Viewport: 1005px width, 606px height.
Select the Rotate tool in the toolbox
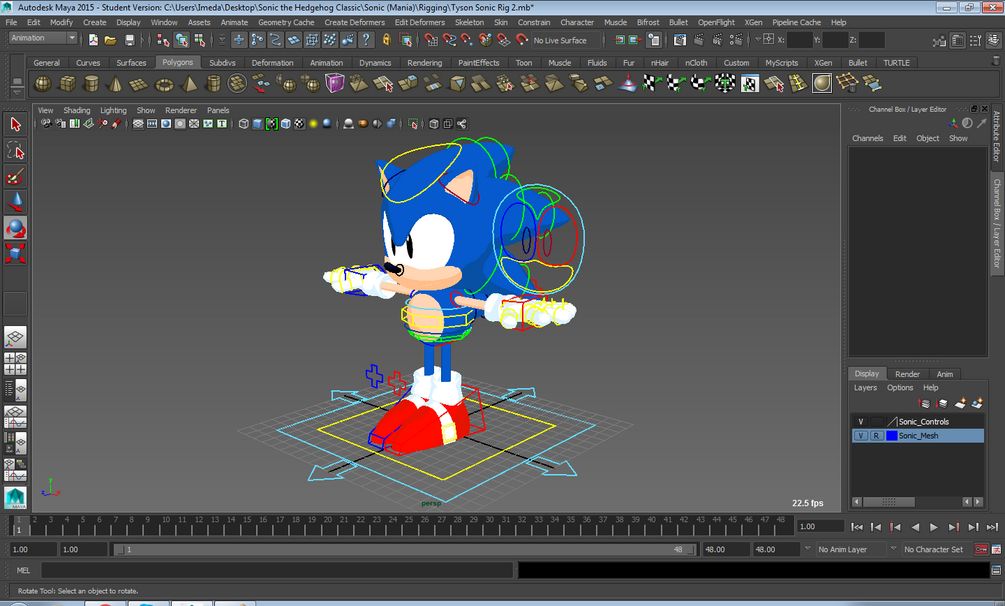(x=15, y=228)
